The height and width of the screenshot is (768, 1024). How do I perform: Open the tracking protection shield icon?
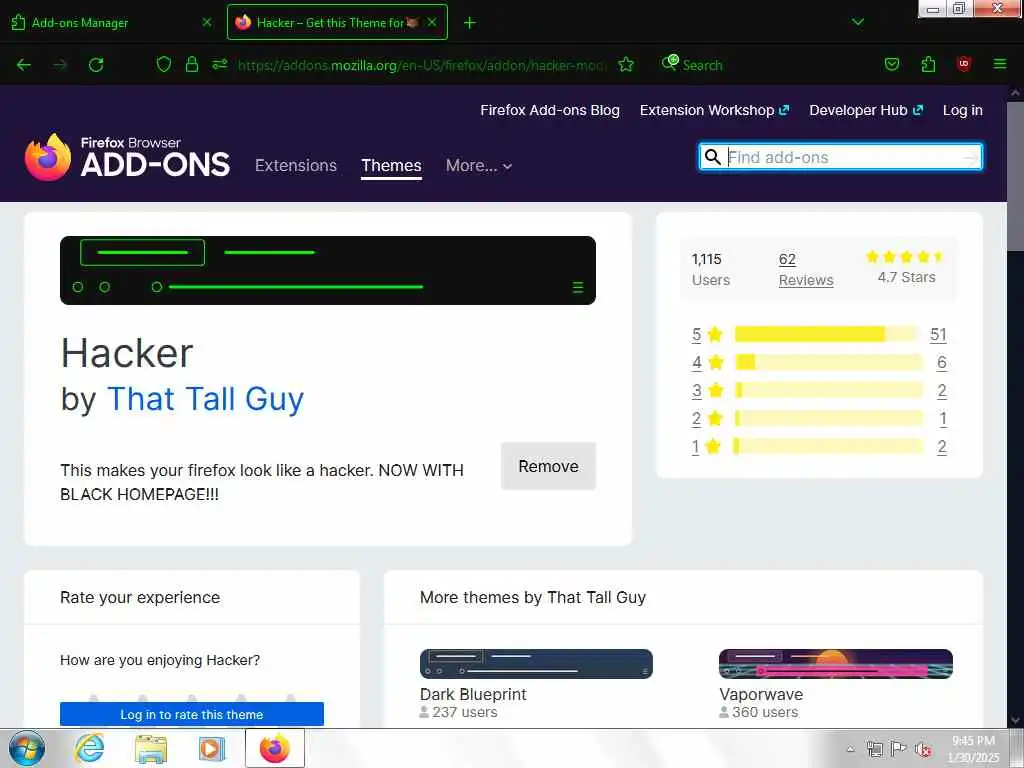(x=164, y=64)
